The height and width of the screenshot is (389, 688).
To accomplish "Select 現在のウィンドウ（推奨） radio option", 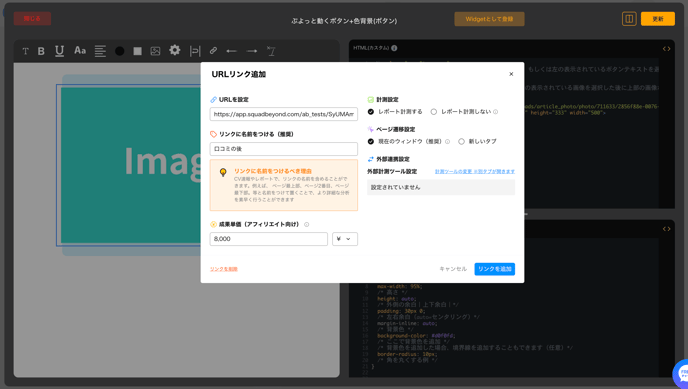I will pos(371,142).
